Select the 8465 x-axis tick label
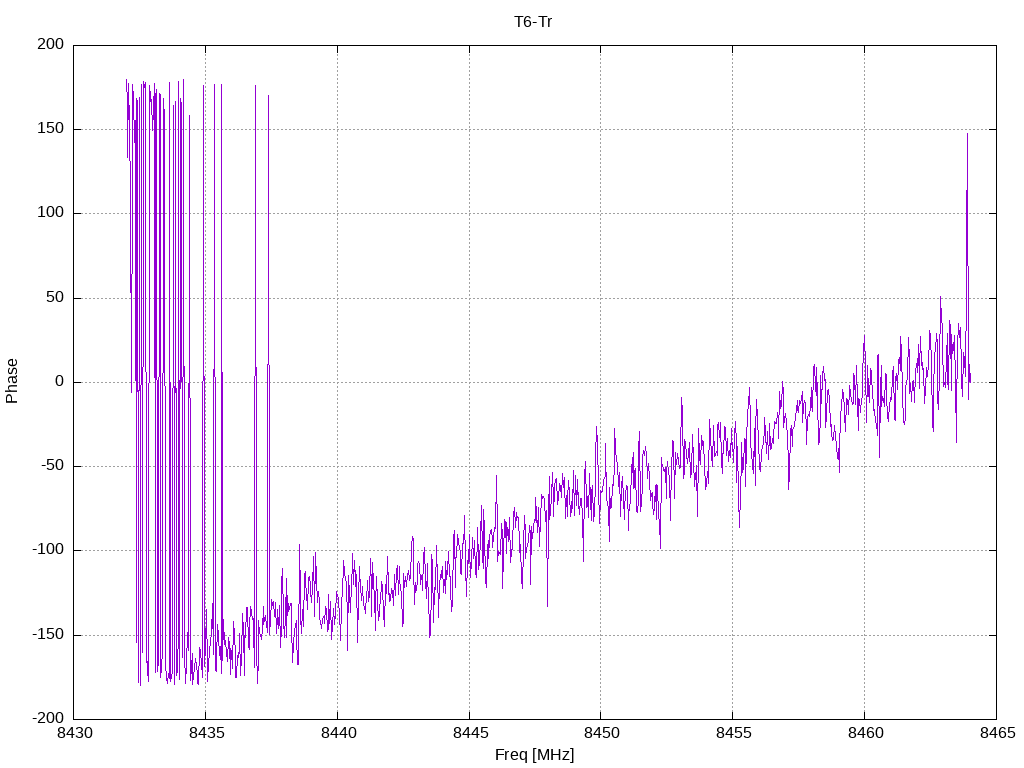Image resolution: width=1024 pixels, height=768 pixels. pyautogui.click(x=996, y=734)
